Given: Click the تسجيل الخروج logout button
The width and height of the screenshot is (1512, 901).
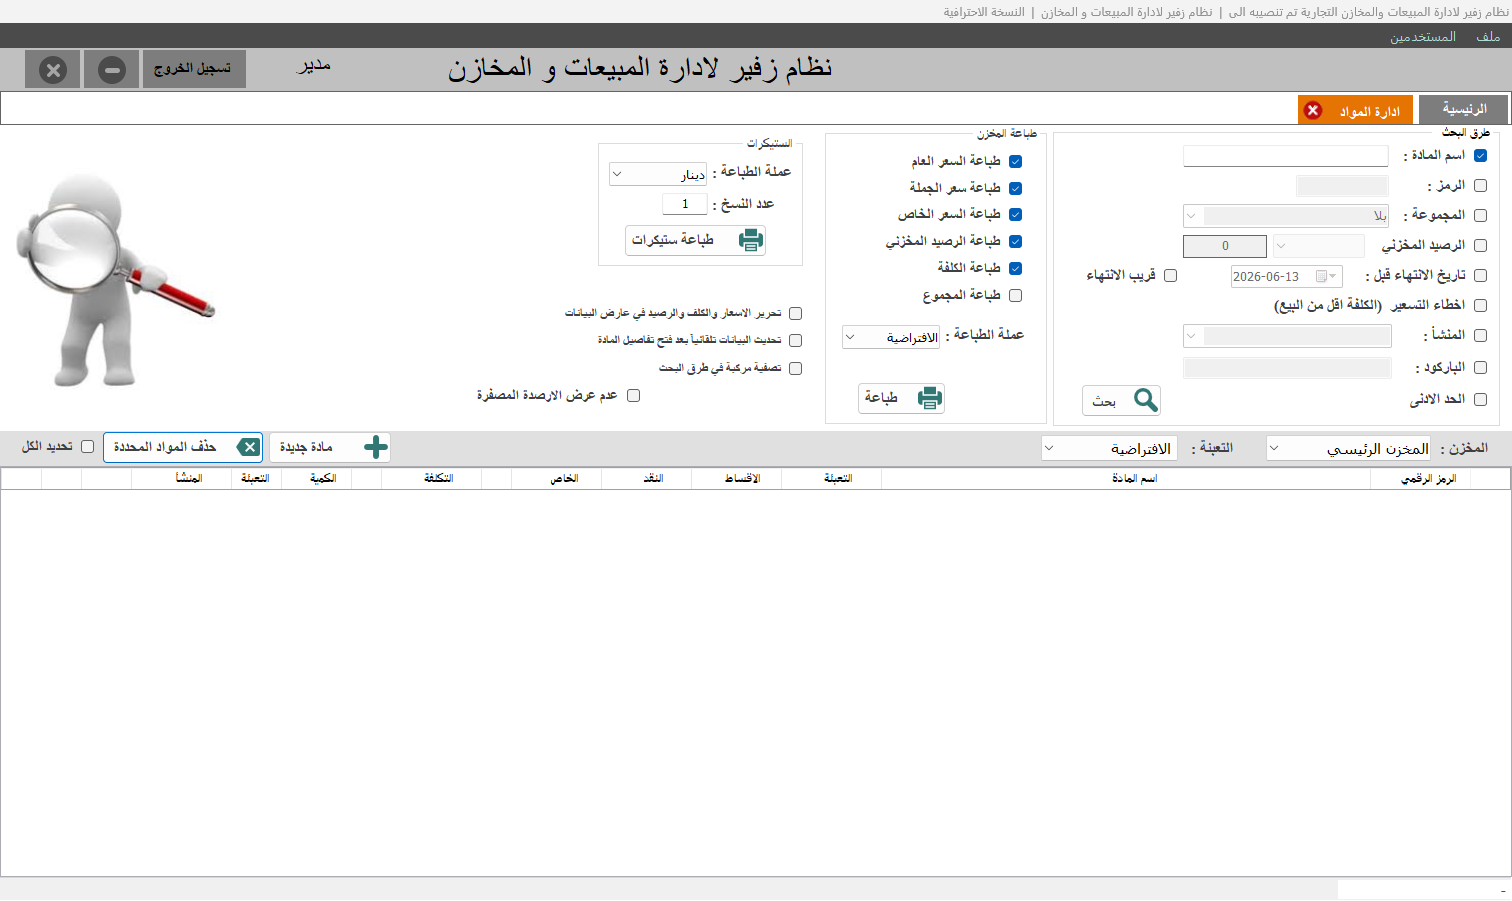Looking at the screenshot, I should pyautogui.click(x=194, y=69).
